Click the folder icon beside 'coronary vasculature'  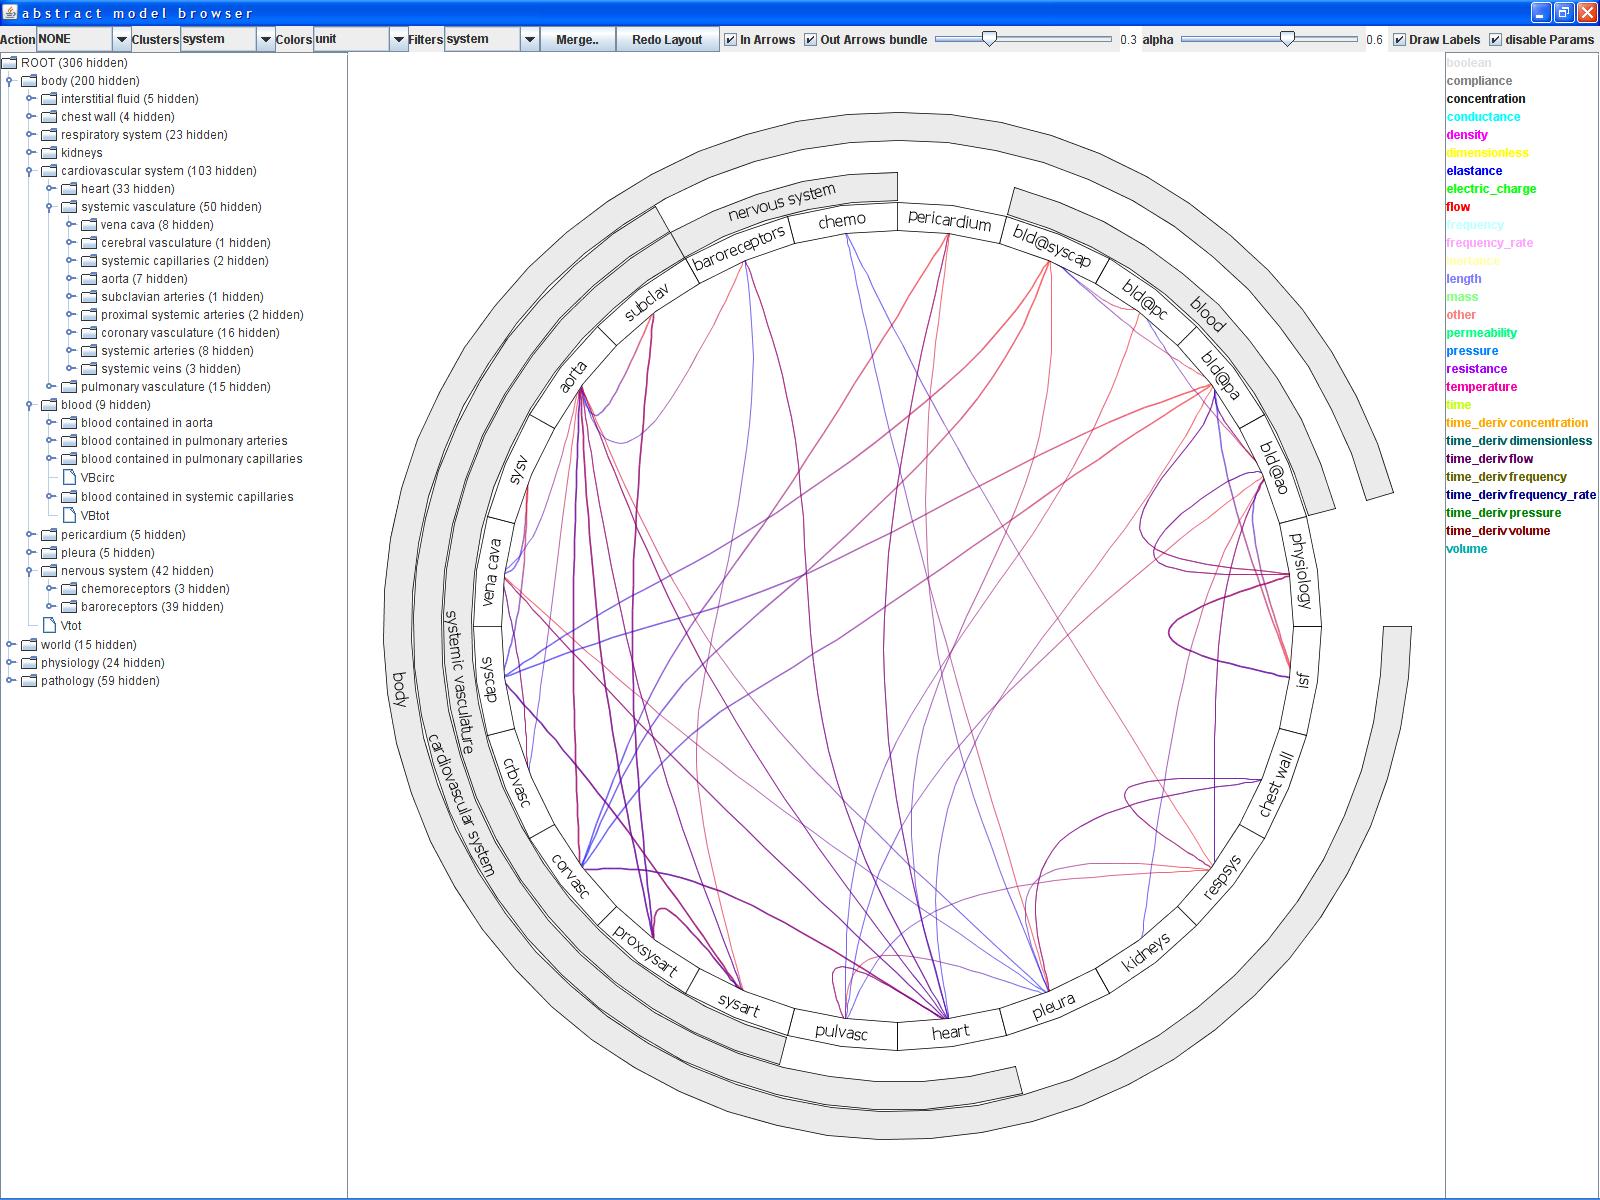89,333
